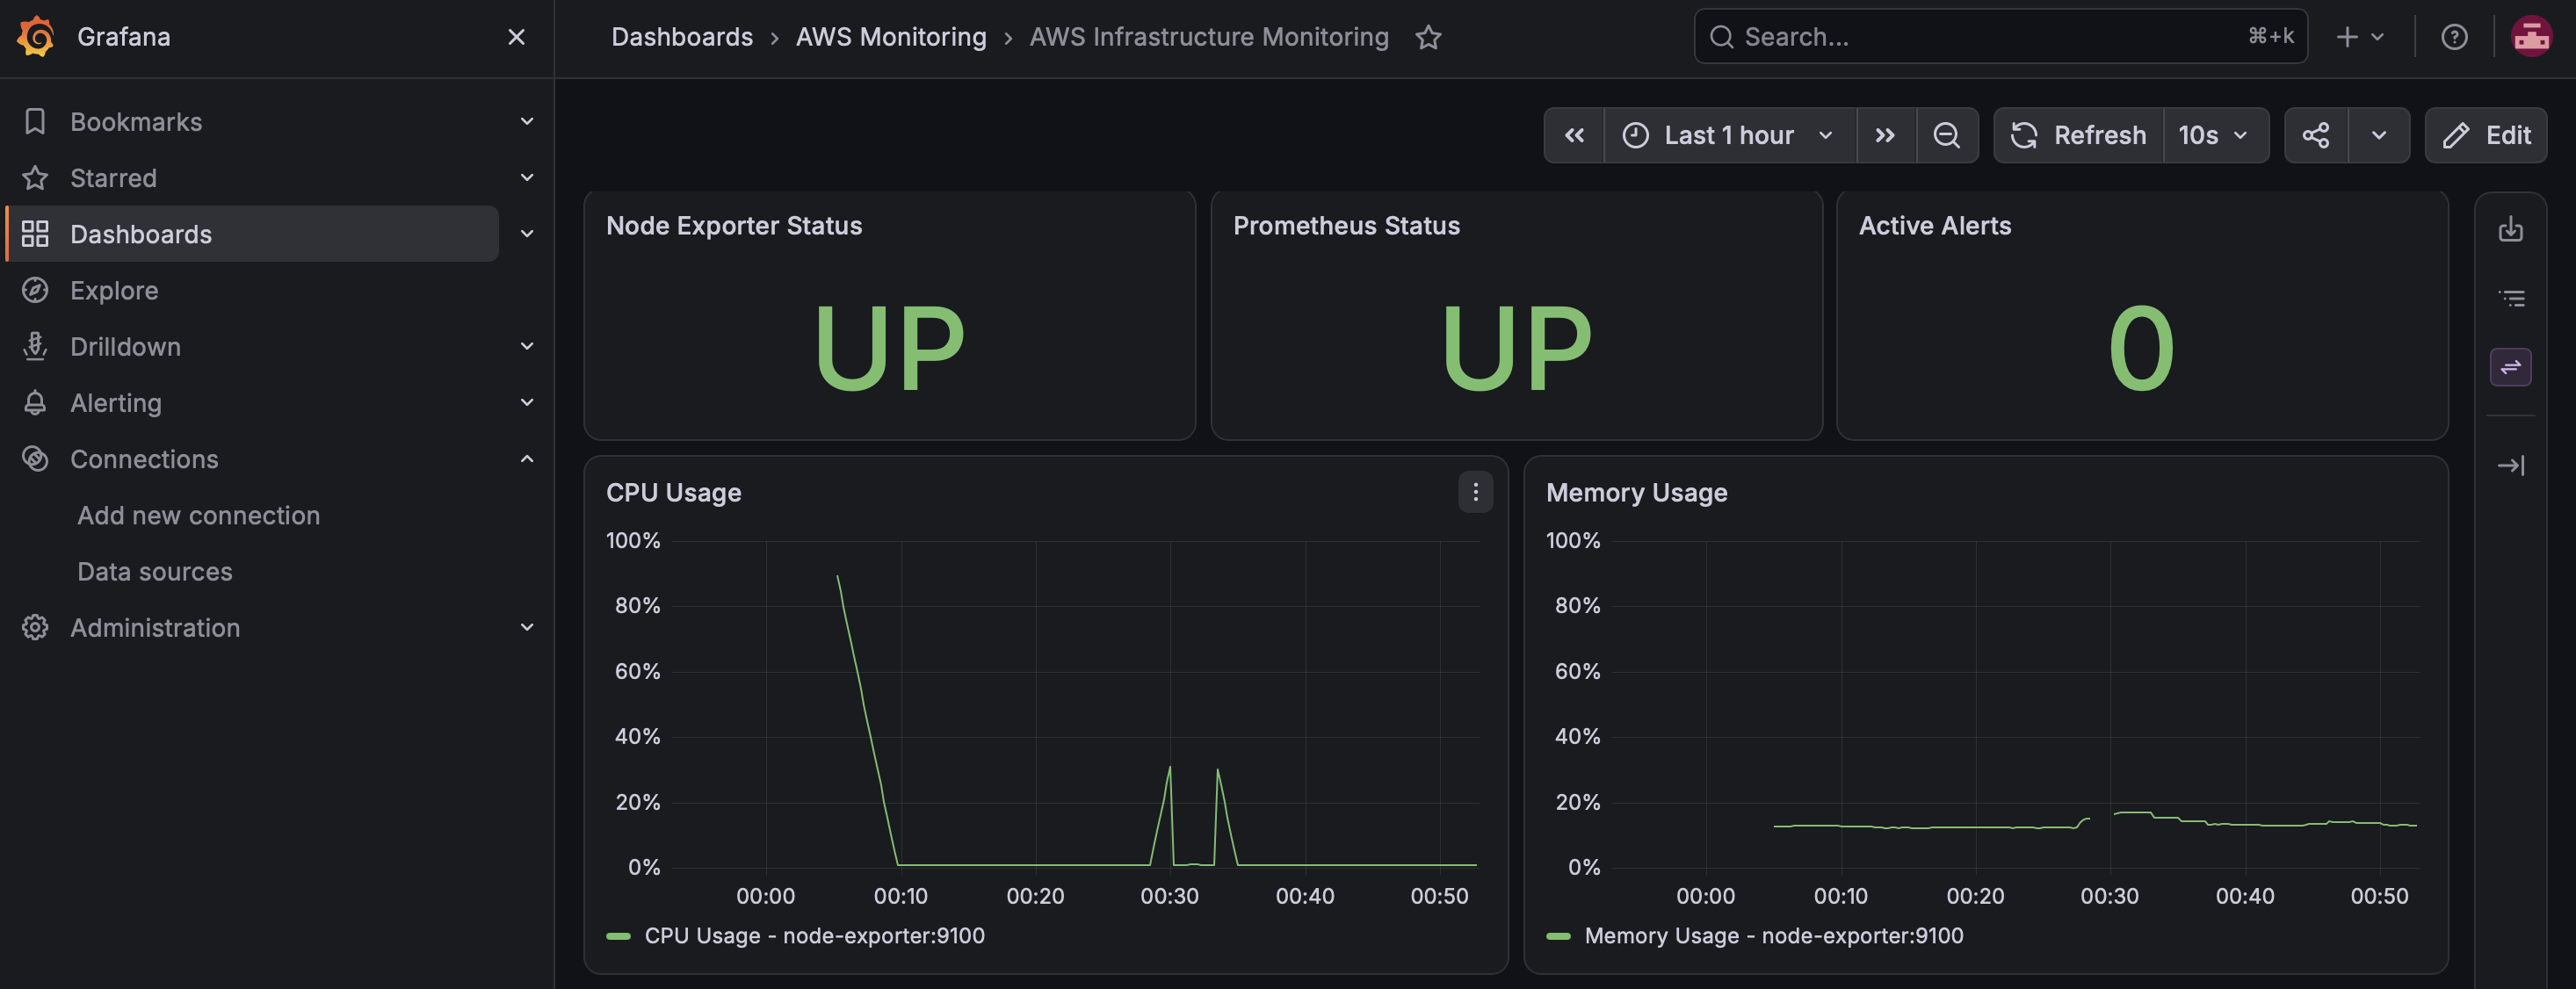Shift time range backwards

[x=1574, y=135]
